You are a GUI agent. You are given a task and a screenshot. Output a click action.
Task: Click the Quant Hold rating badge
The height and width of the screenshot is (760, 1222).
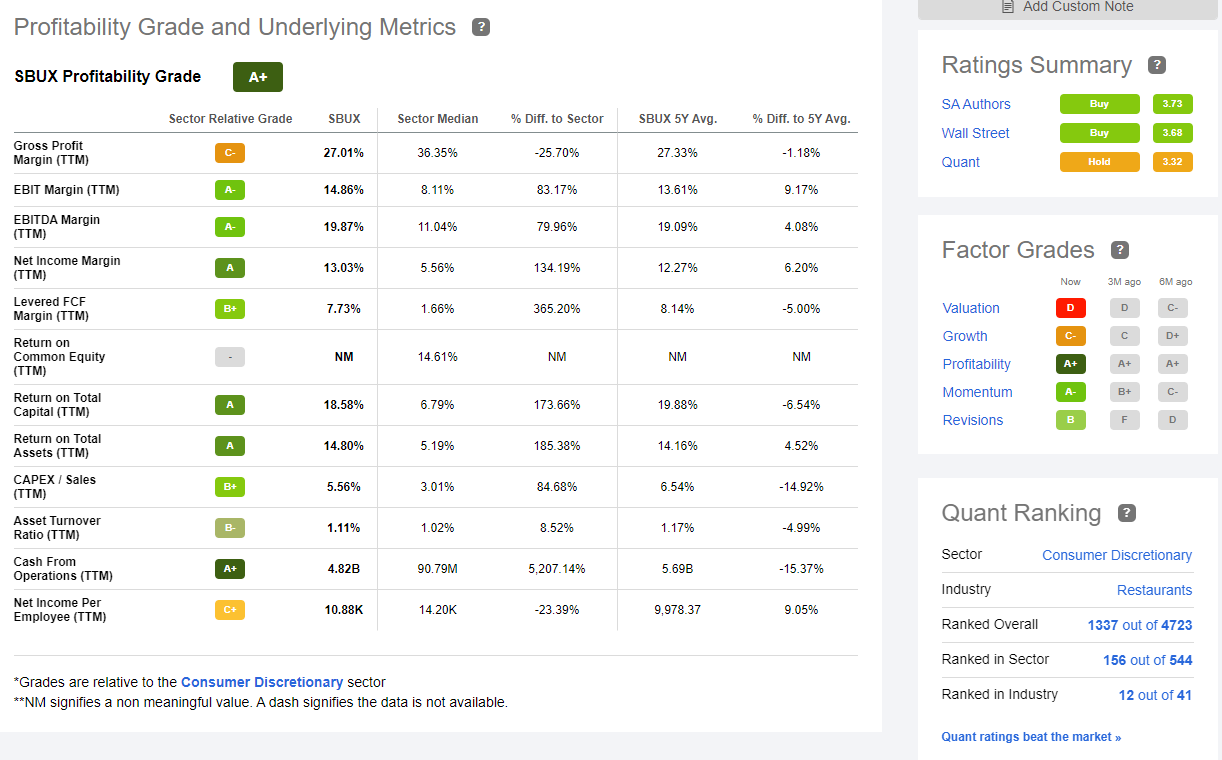[x=1099, y=162]
